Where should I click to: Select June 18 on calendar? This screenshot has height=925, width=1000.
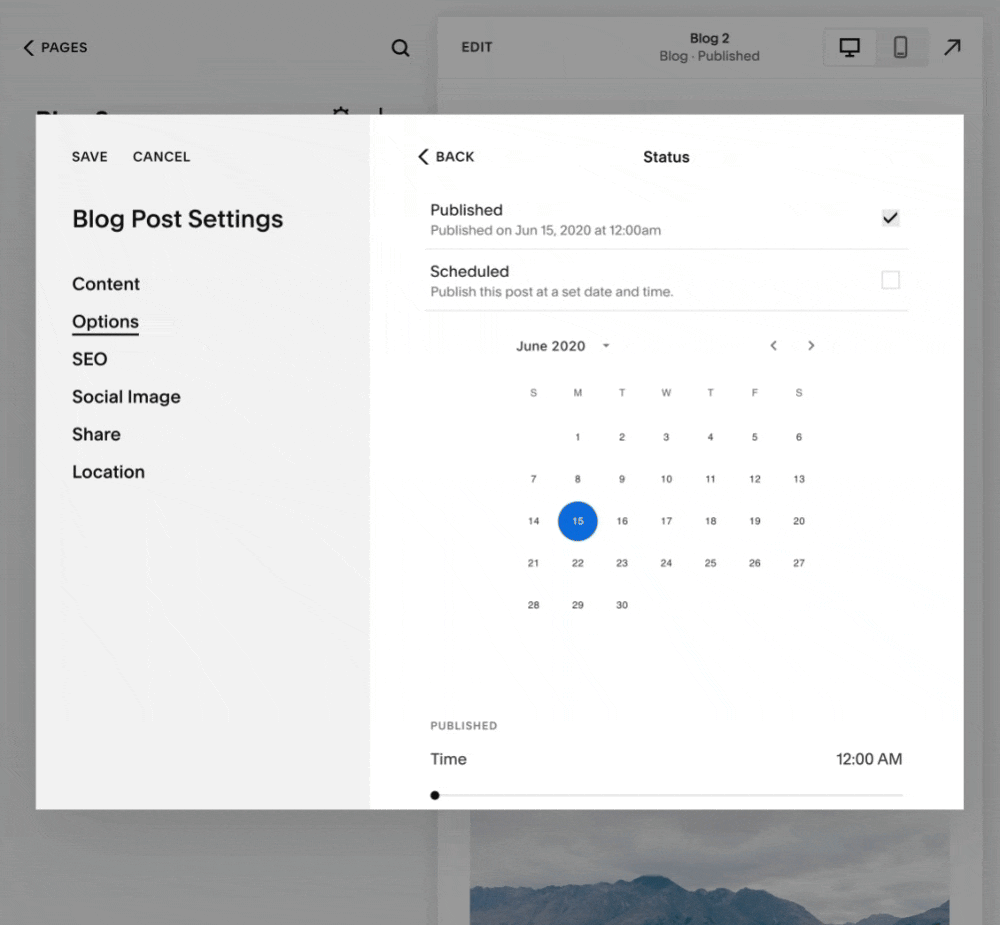tap(710, 521)
